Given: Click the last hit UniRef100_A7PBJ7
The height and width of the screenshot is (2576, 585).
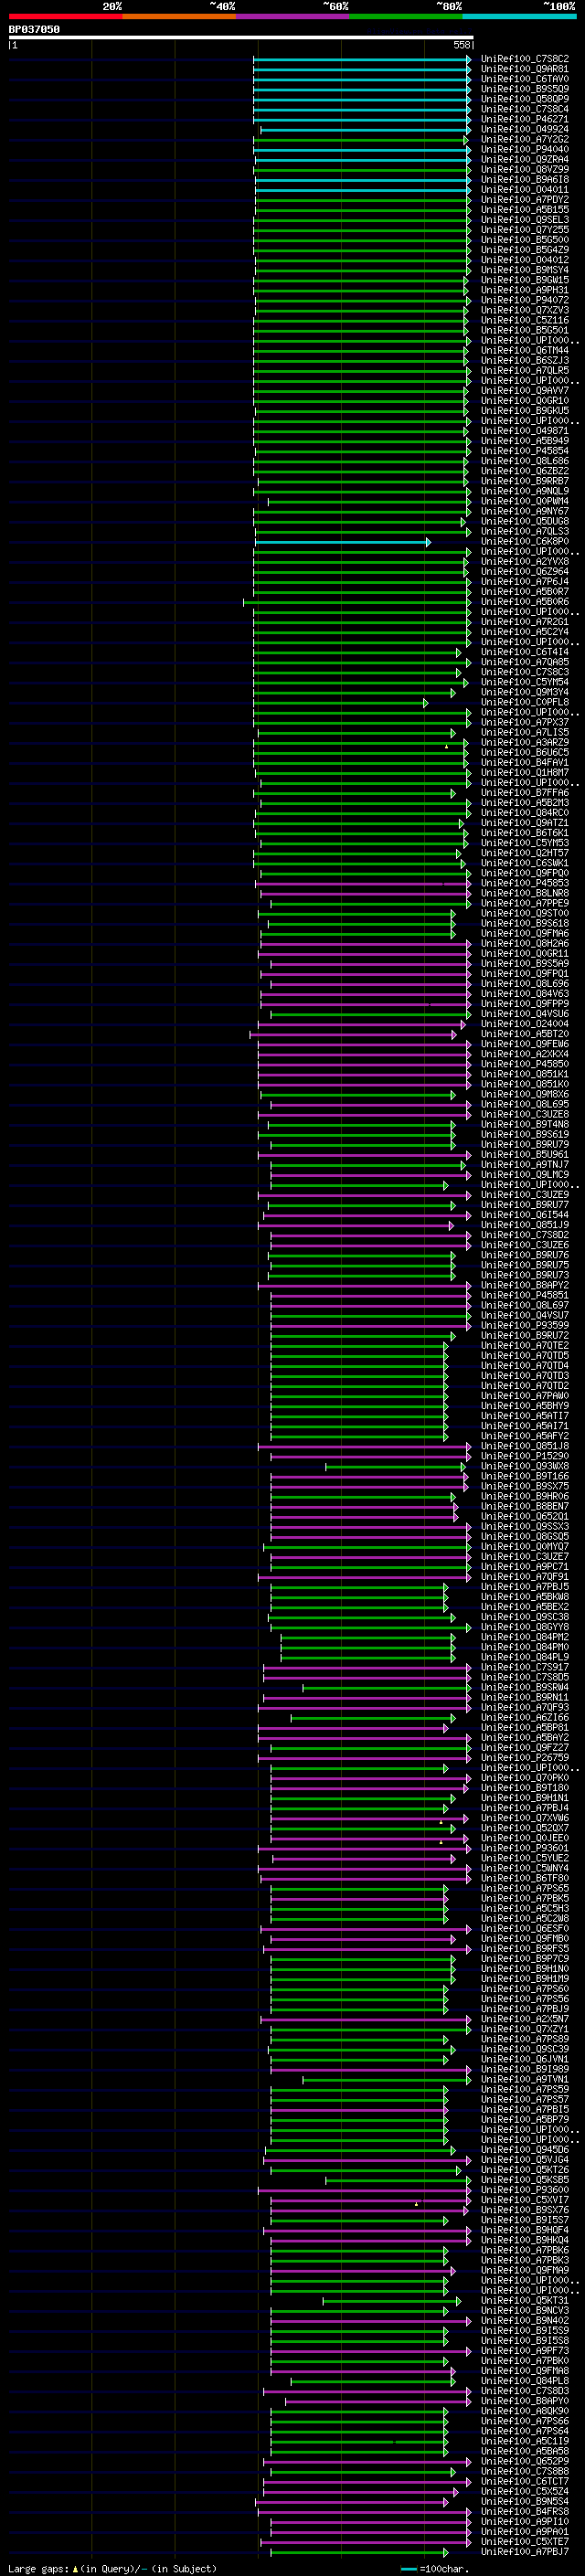Looking at the screenshot, I should [525, 2552].
